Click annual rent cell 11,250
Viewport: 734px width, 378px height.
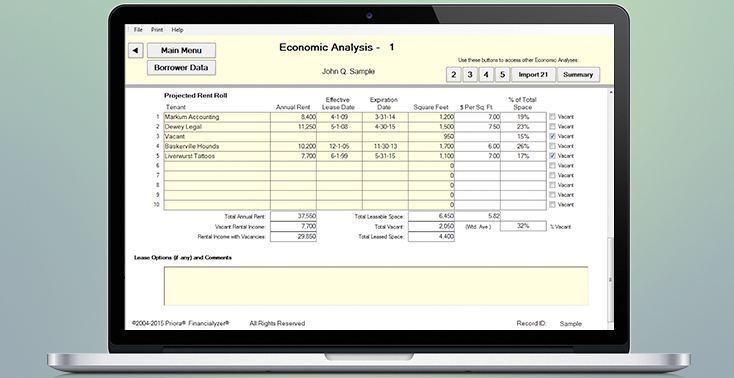click(294, 127)
